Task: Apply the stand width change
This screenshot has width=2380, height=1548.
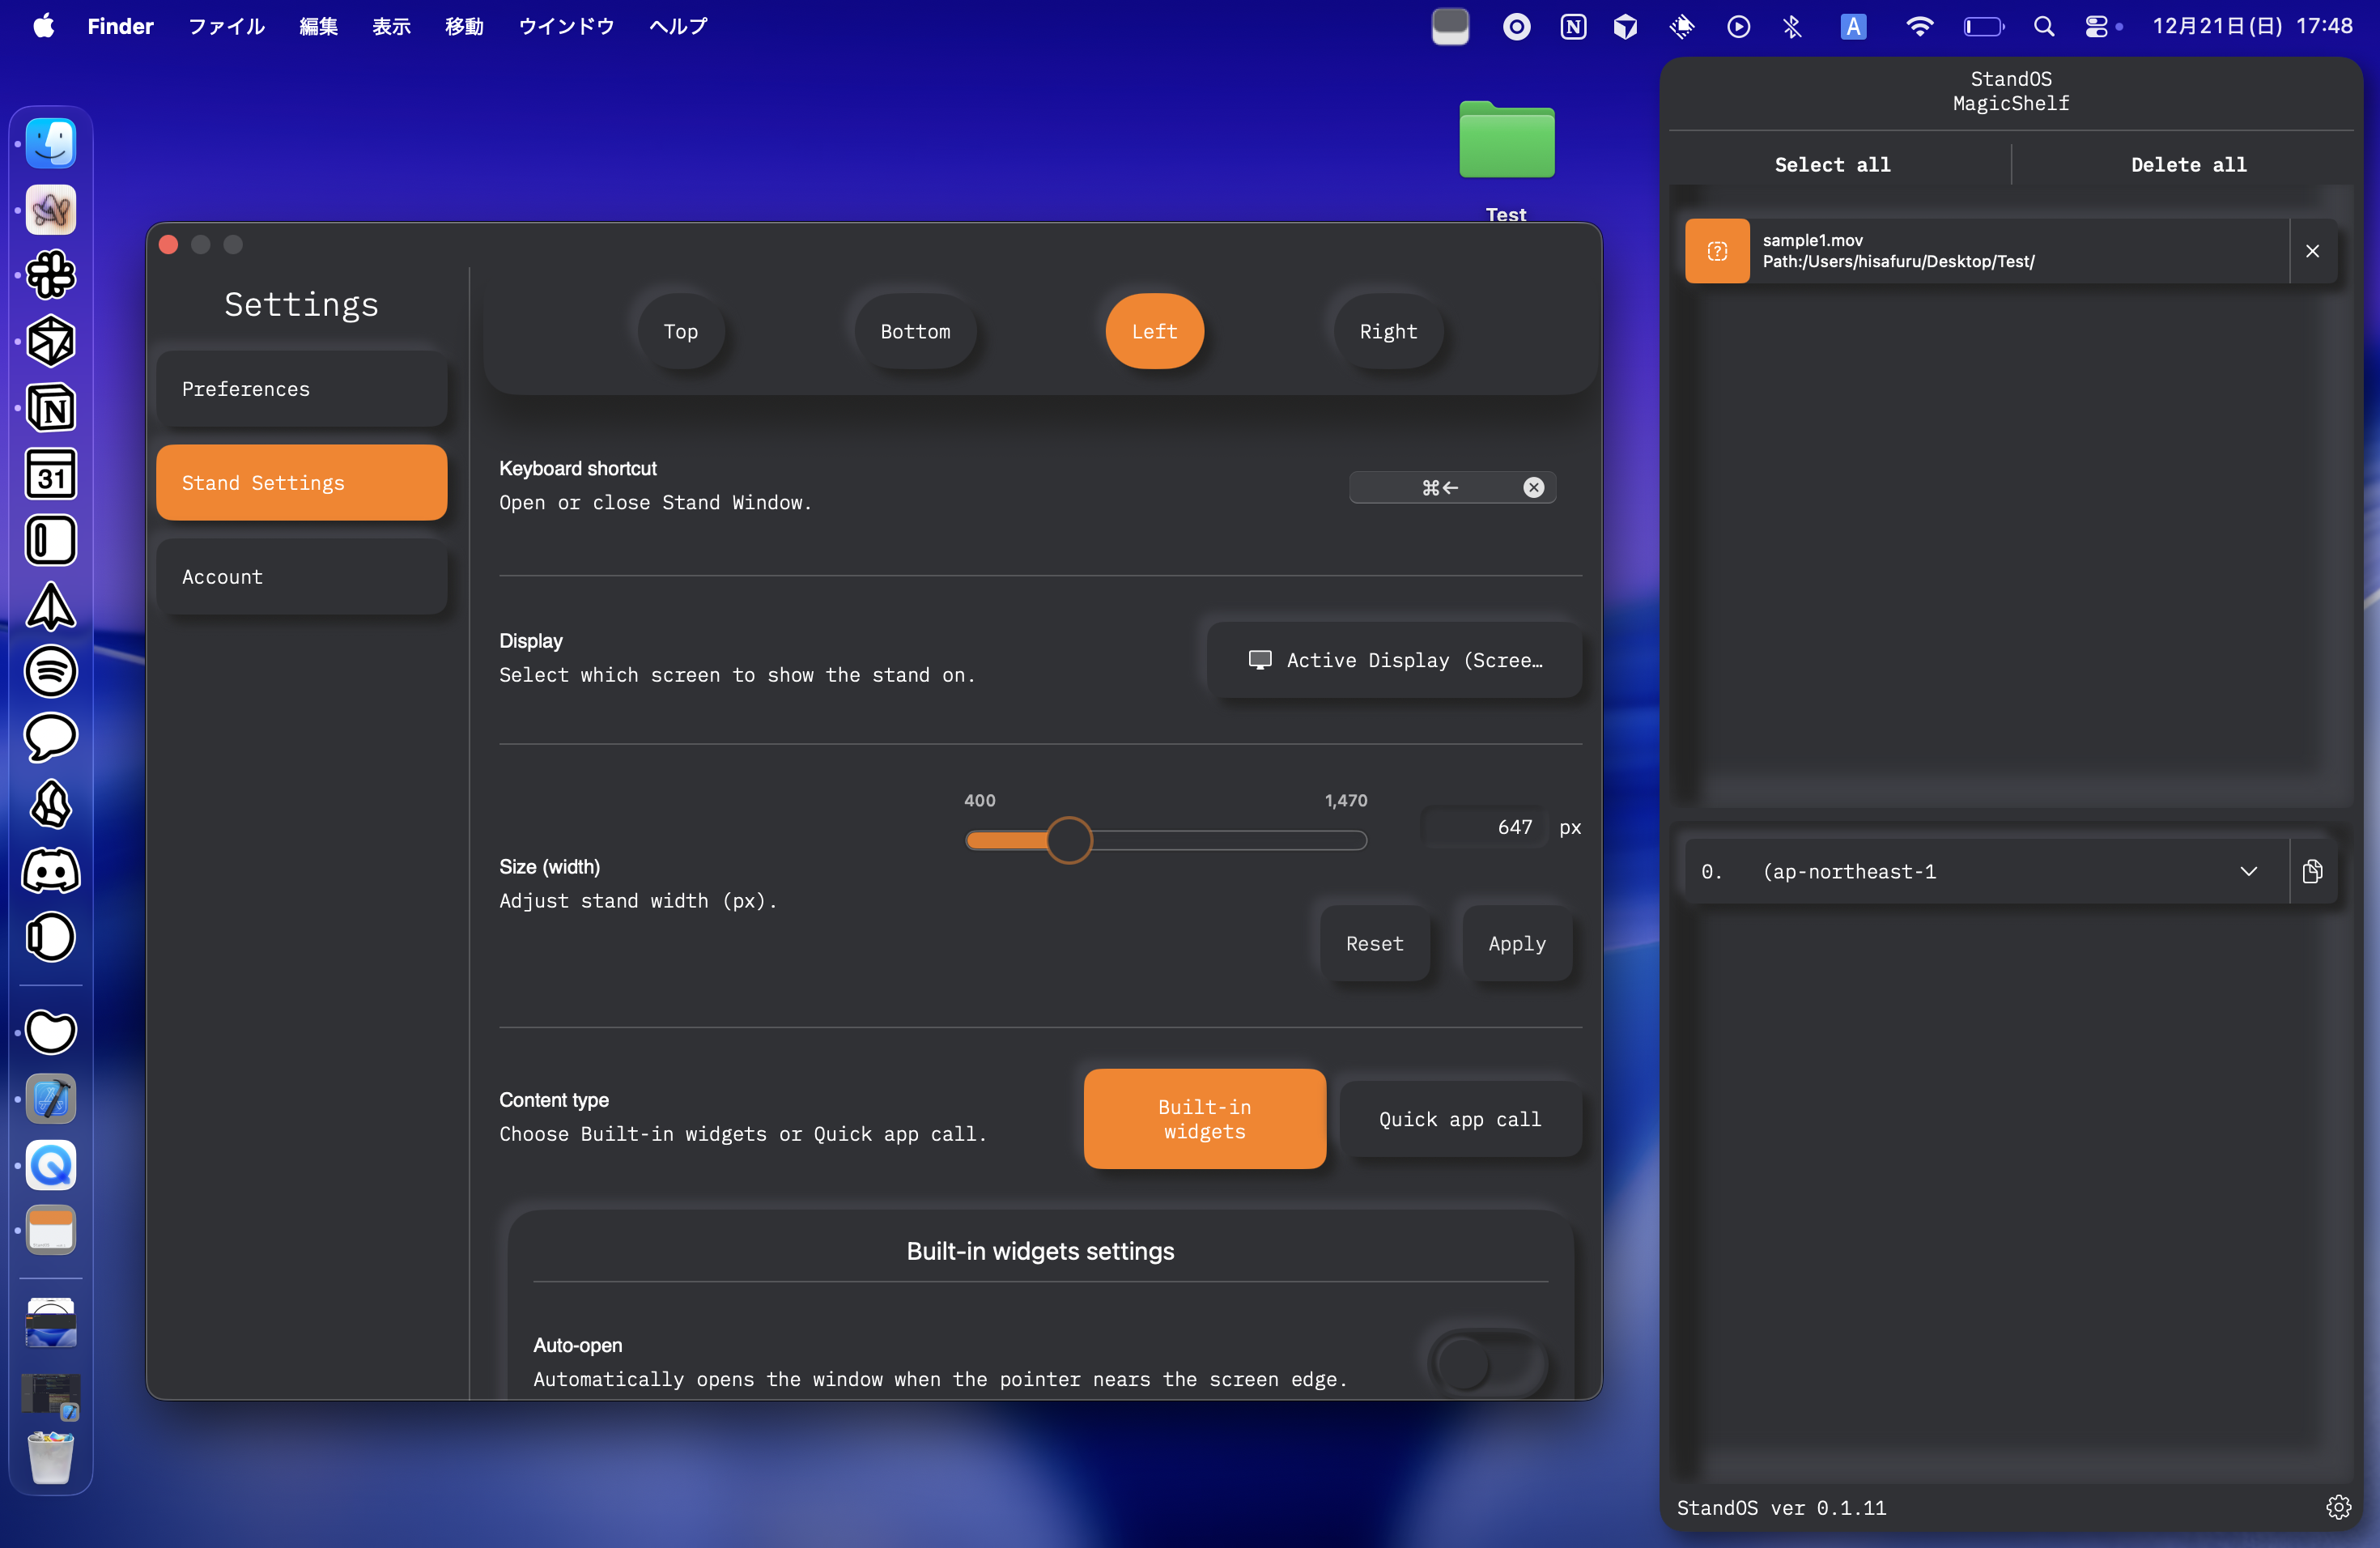Action: click(x=1516, y=943)
